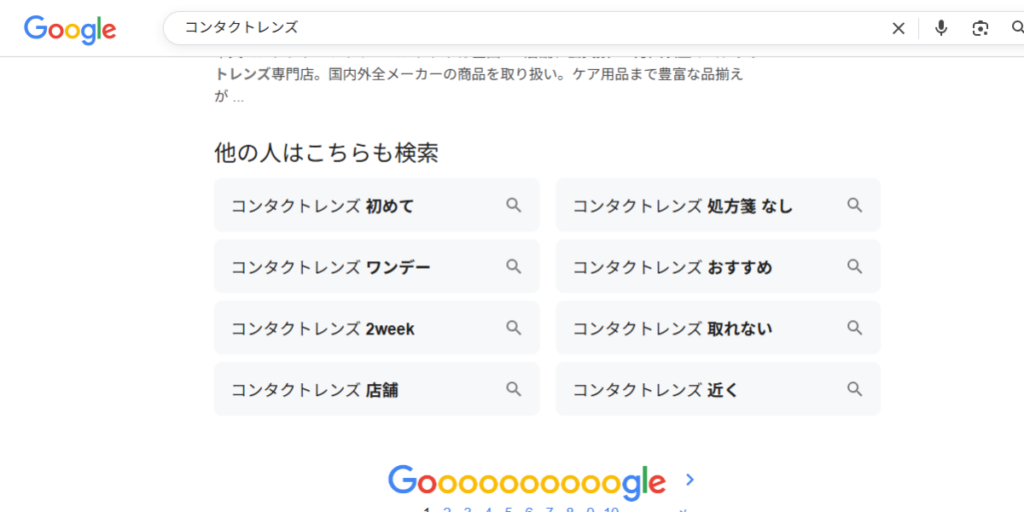Search for コンタクトレンズ おすすめ
Screen dimensions: 1024x512
[x=718, y=266]
